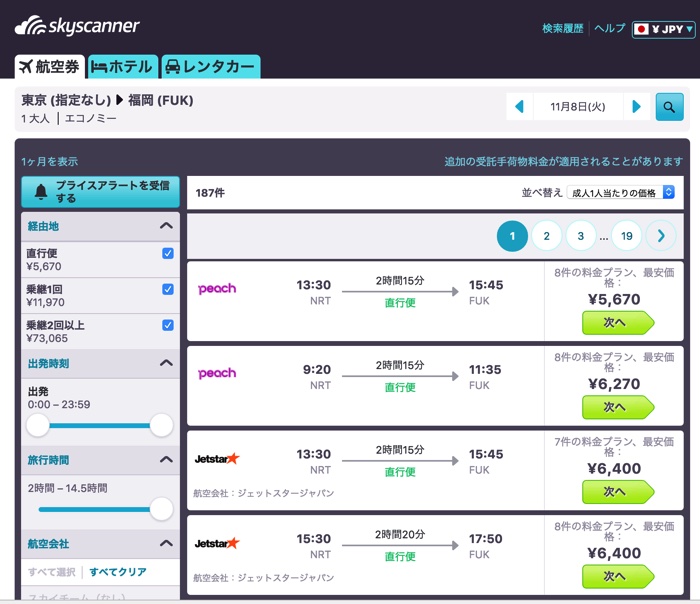Click the 追加の受託手荷物料金 notice link

[x=563, y=162]
